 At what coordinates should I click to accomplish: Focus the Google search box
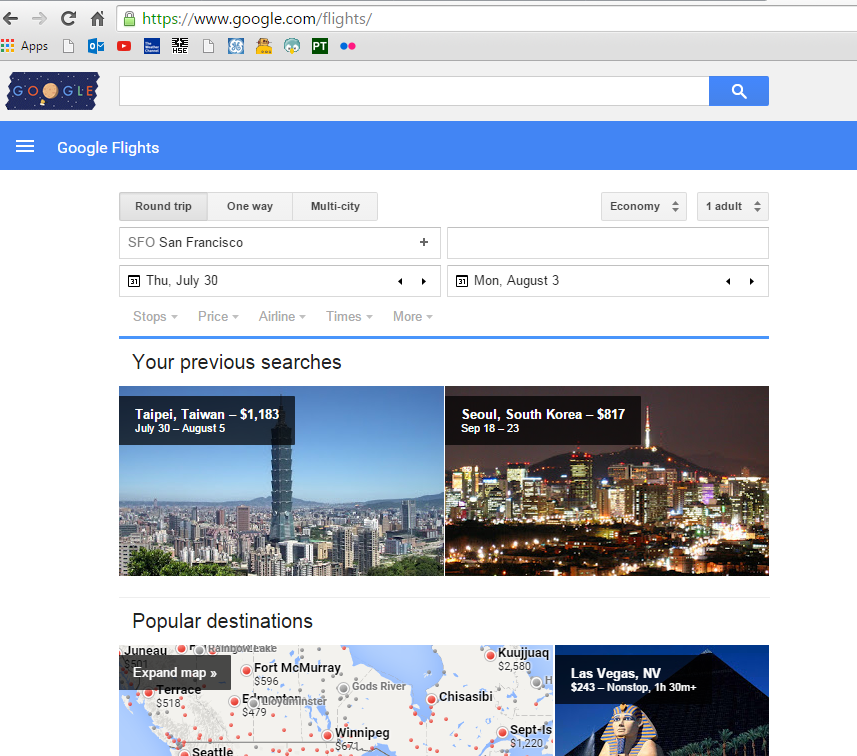tap(414, 91)
